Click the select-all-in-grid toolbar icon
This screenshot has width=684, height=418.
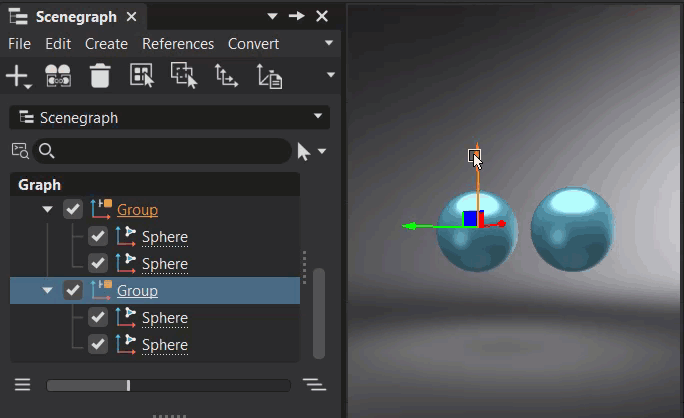point(142,75)
